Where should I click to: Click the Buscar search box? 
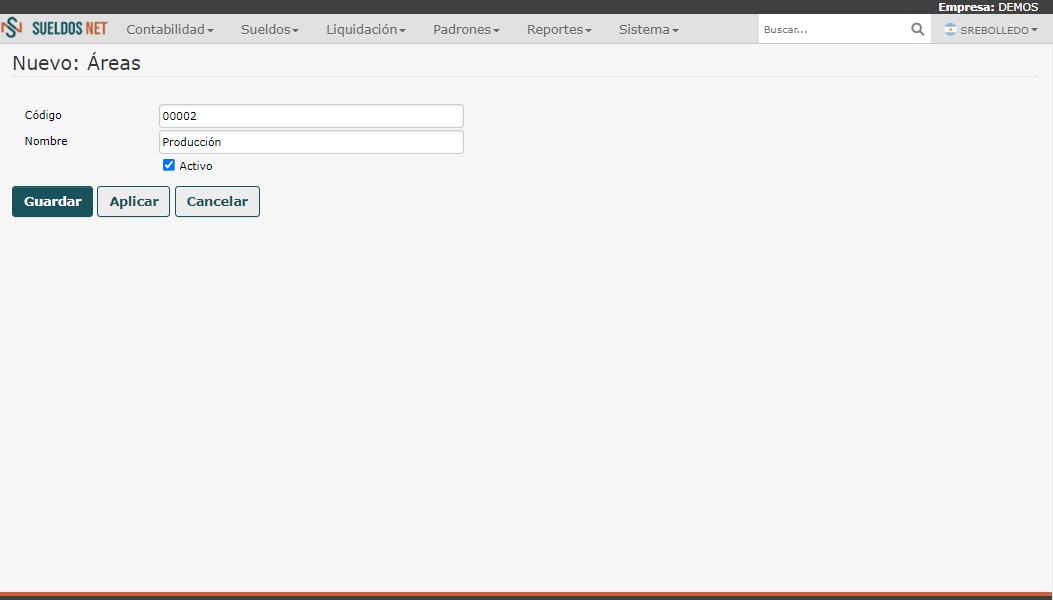[835, 30]
